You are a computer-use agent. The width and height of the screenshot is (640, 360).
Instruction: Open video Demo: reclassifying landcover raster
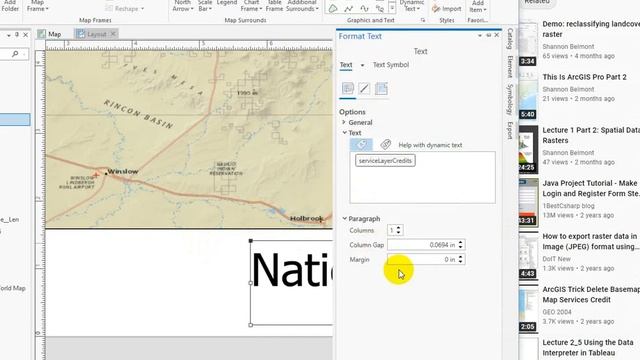pos(591,29)
